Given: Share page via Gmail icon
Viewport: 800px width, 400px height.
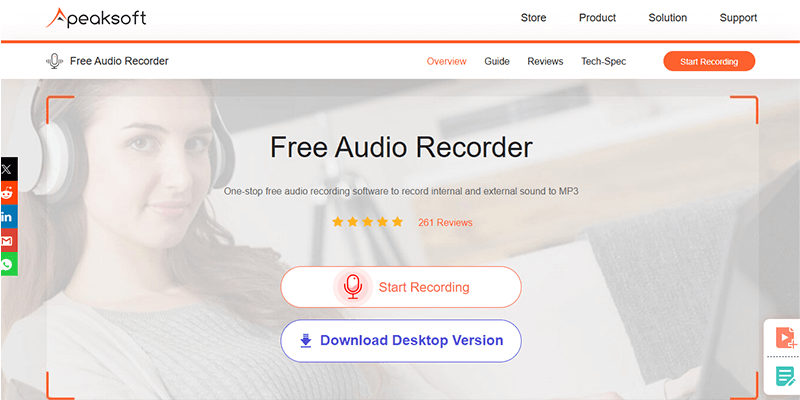Looking at the screenshot, I should pos(9,240).
